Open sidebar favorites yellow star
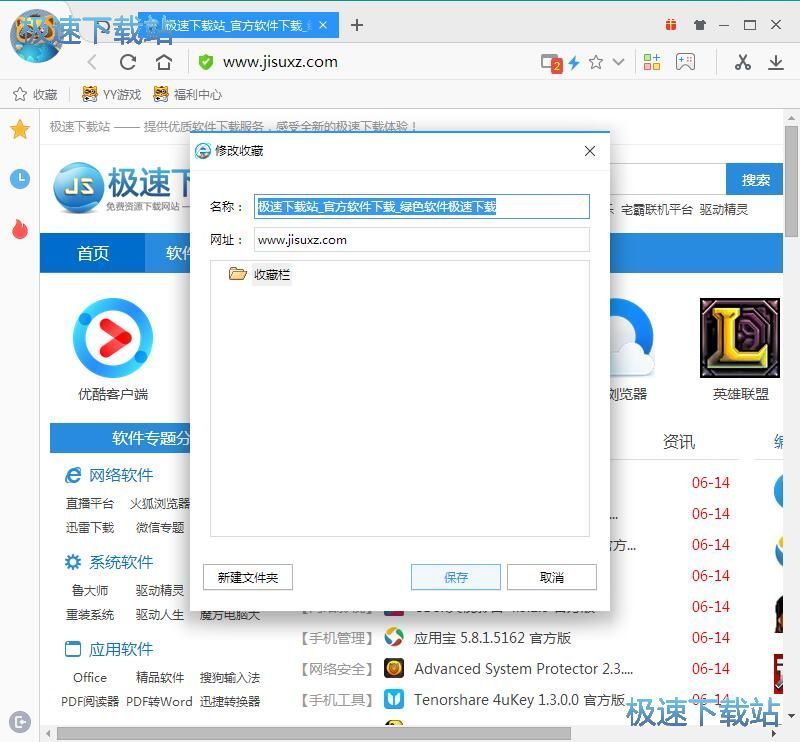The height and width of the screenshot is (742, 800). [20, 129]
